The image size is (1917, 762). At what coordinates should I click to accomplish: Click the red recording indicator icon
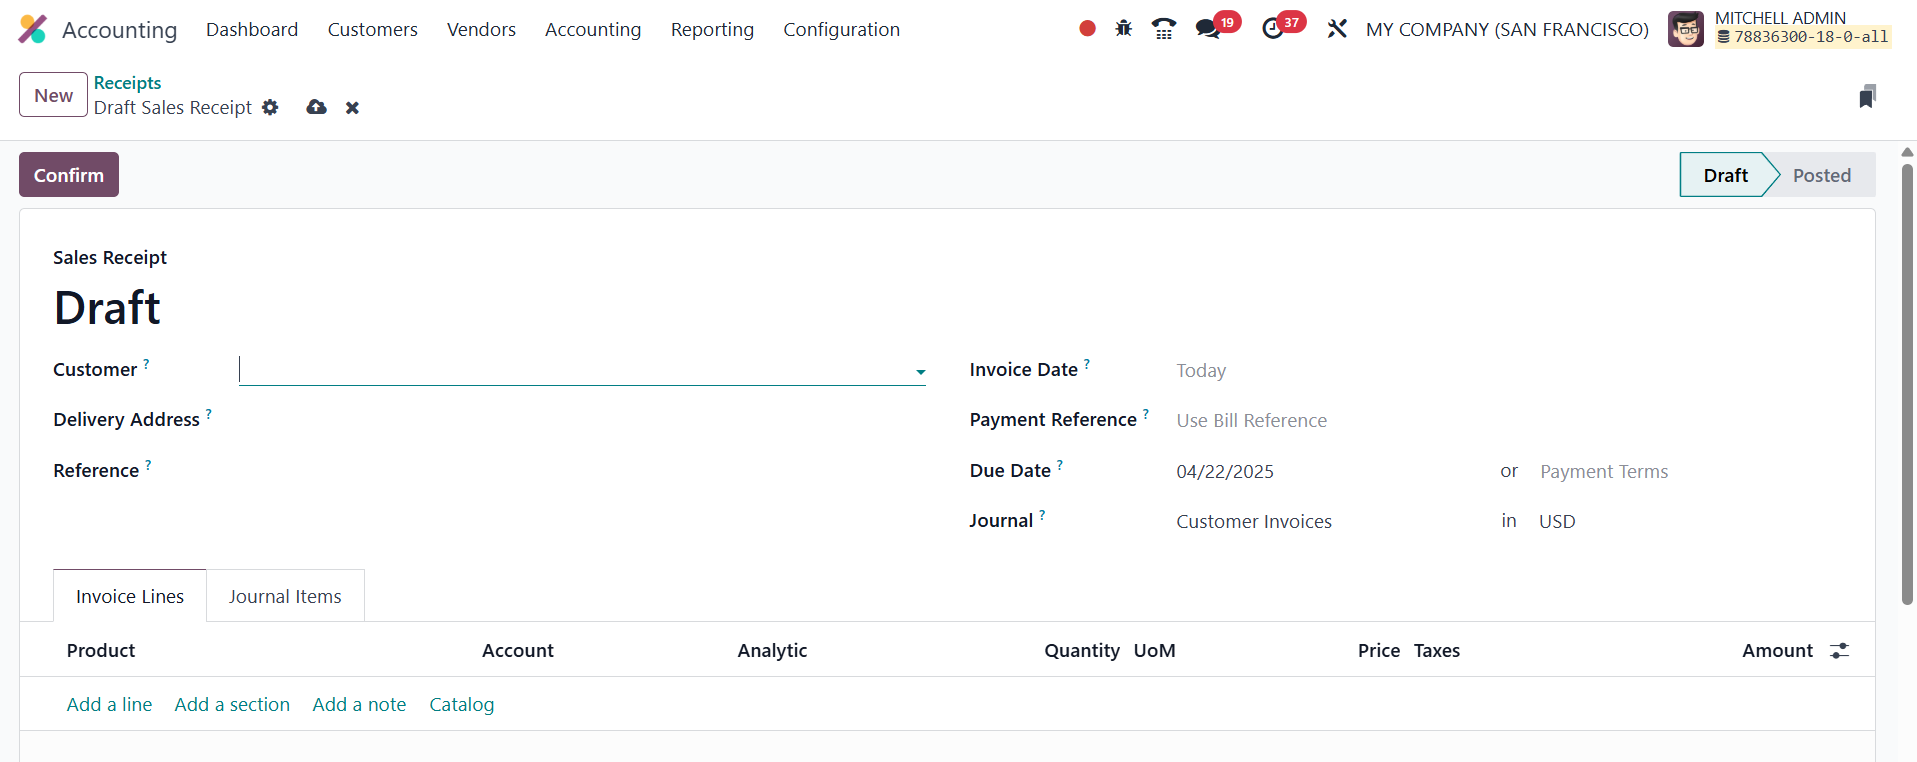click(x=1087, y=29)
